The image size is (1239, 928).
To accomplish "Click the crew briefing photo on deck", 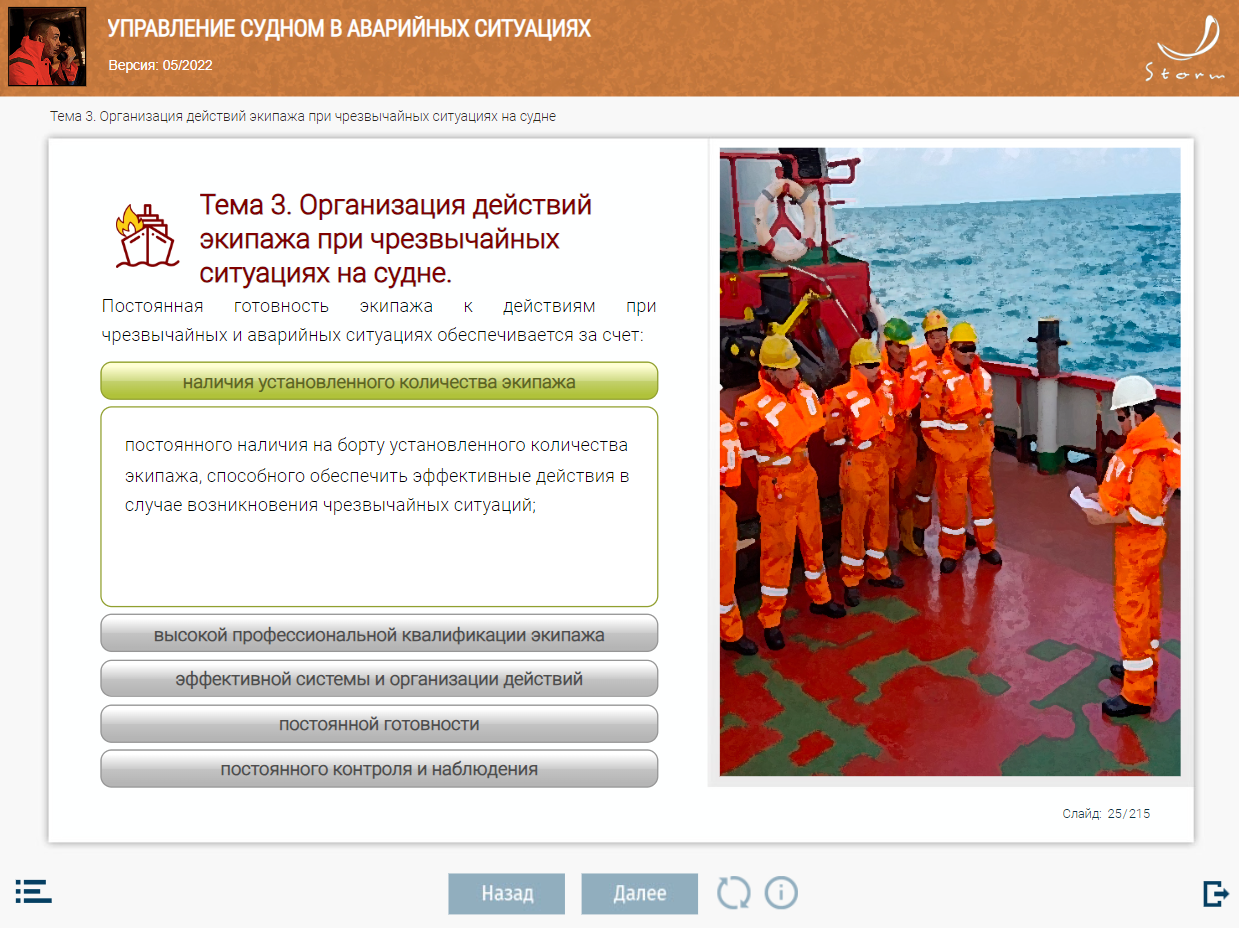I will point(949,461).
